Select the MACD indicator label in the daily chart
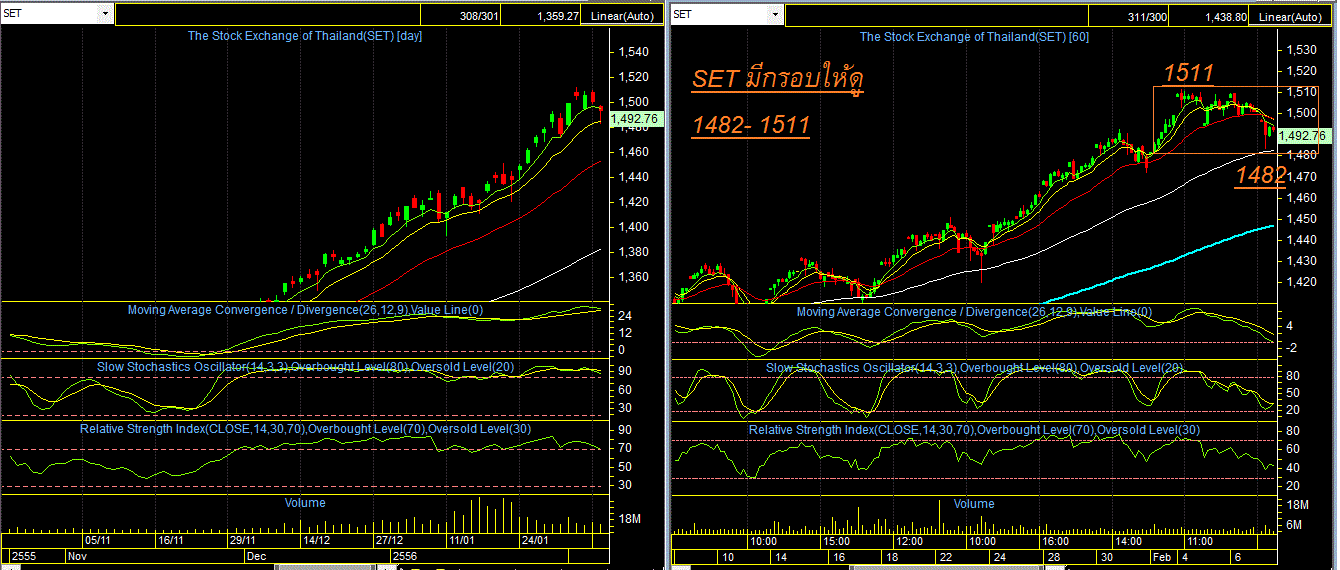The width and height of the screenshot is (1340, 570). (x=305, y=310)
